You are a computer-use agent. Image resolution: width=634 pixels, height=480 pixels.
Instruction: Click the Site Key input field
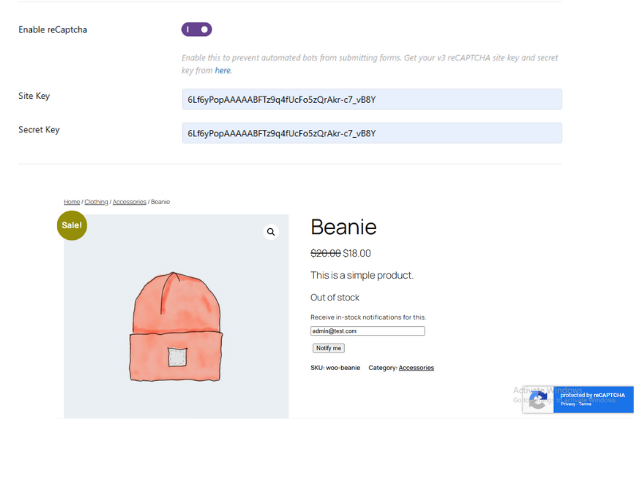(x=371, y=99)
